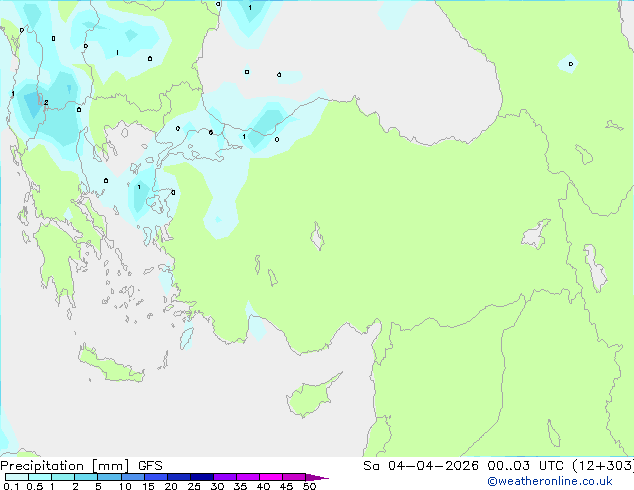Click the '0.1' legend scale label
Image resolution: width=634 pixels, height=490 pixels.
pos(11,486)
